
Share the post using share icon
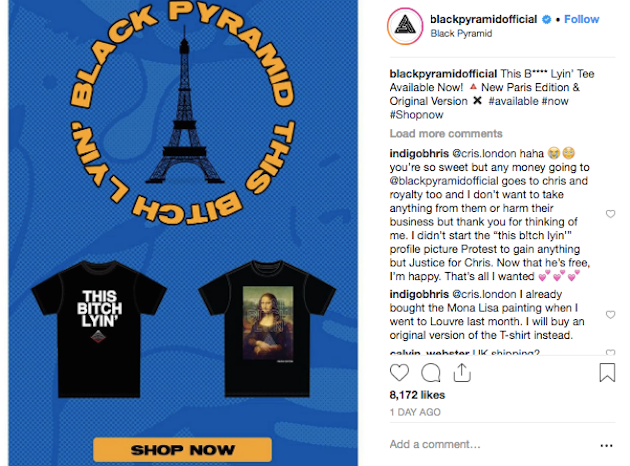point(462,372)
